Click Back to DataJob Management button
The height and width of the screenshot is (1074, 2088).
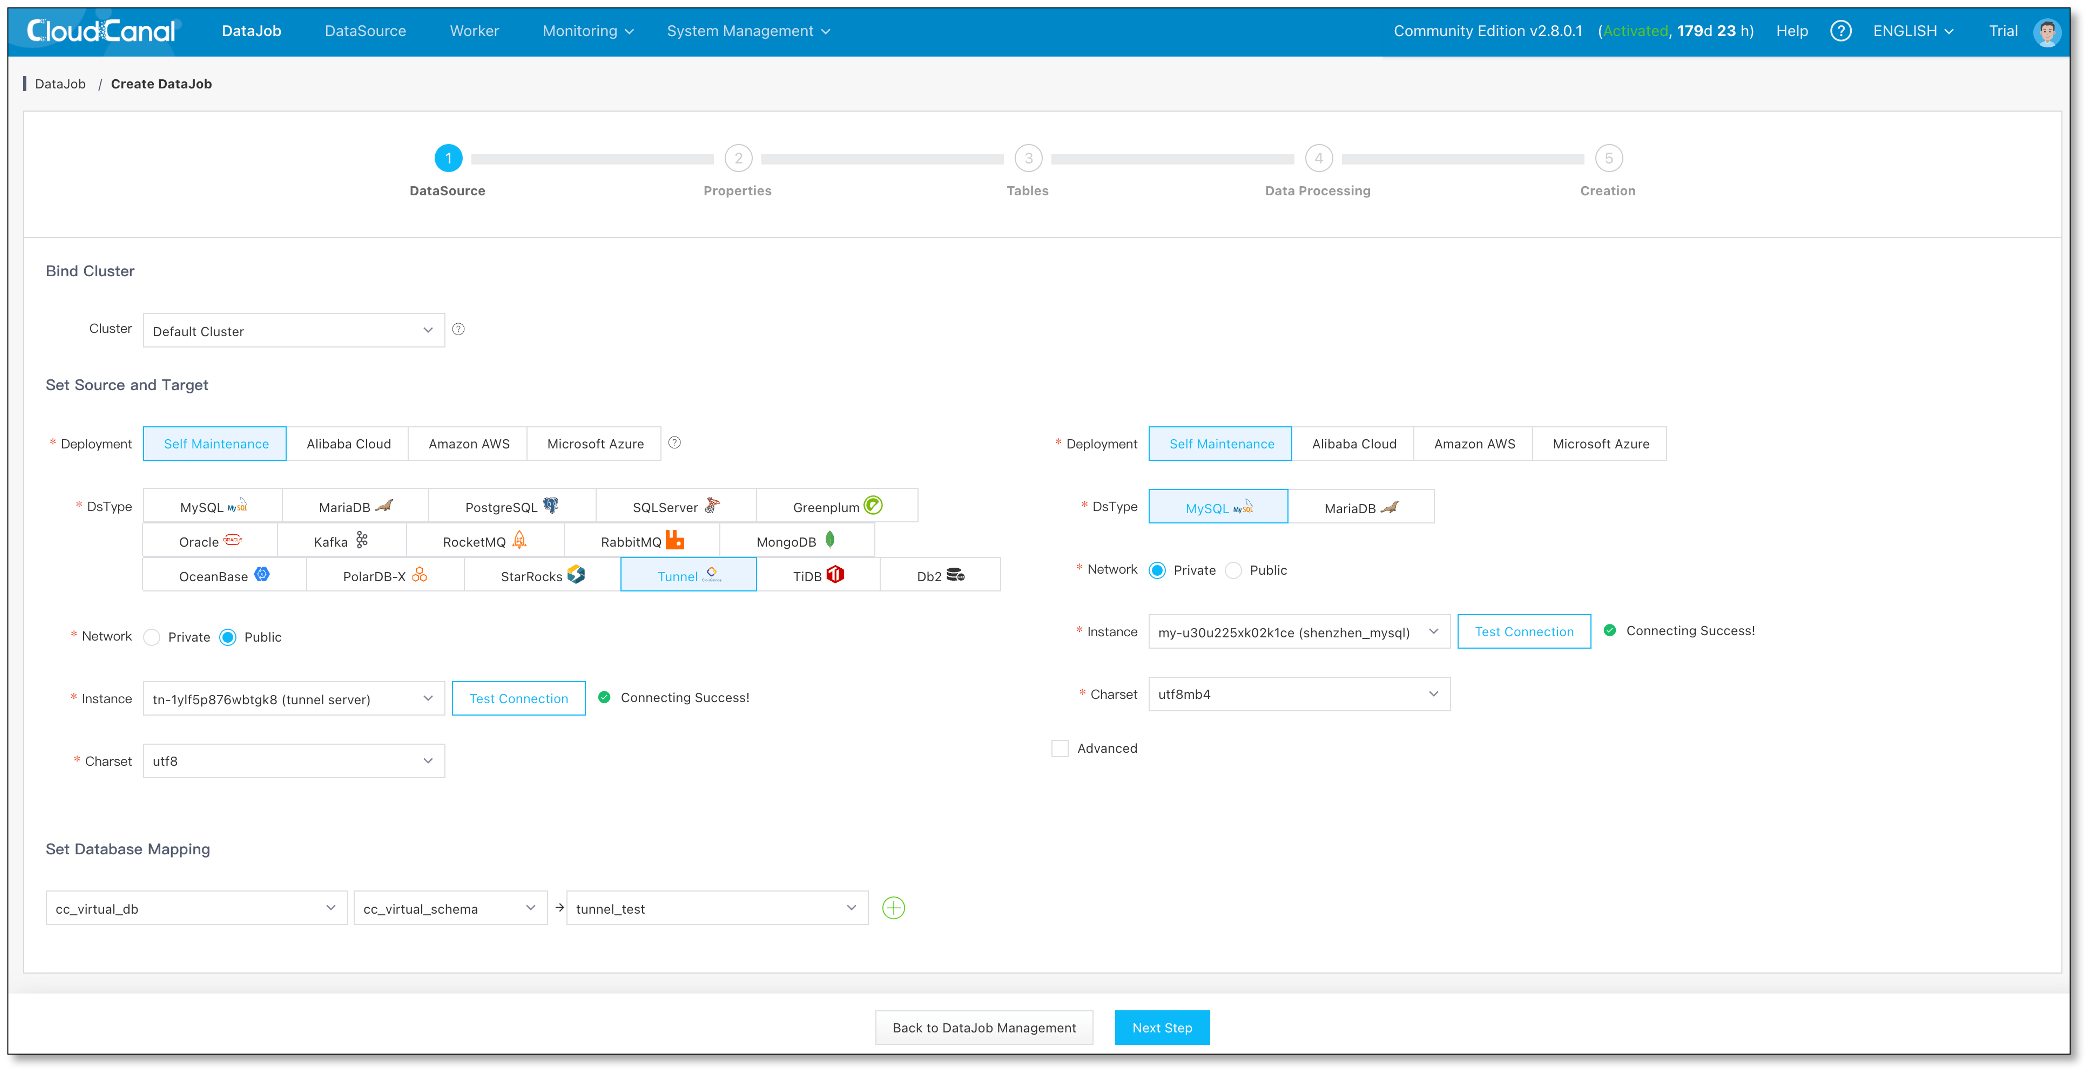[983, 1027]
